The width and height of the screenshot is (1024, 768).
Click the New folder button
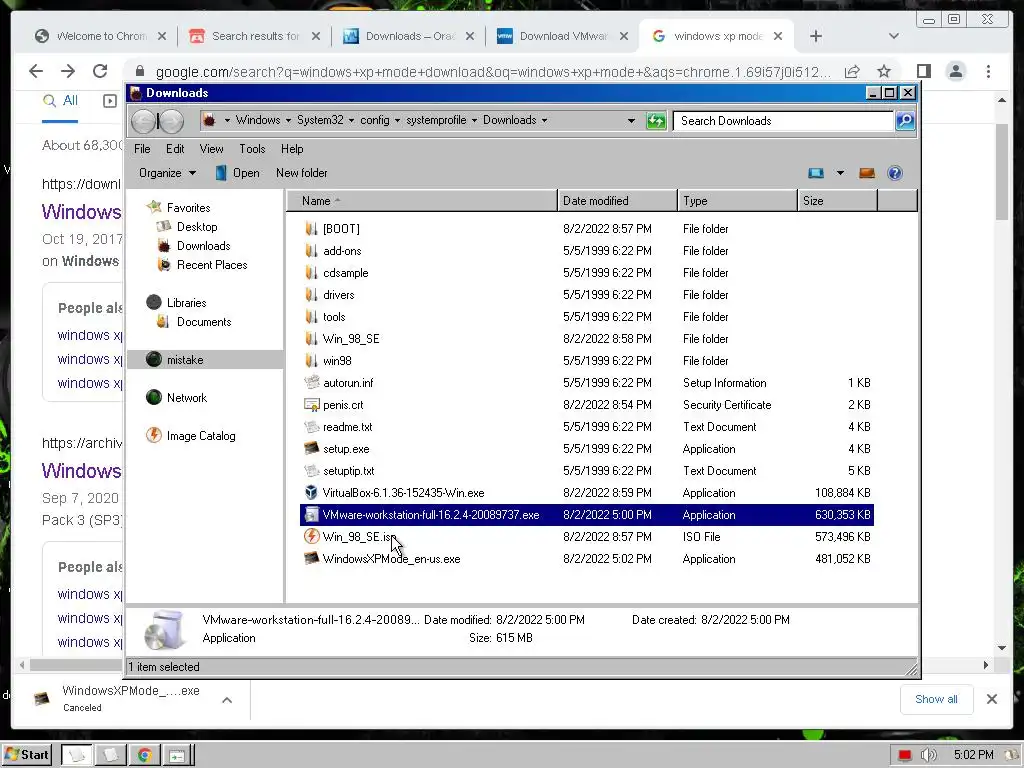coord(302,173)
